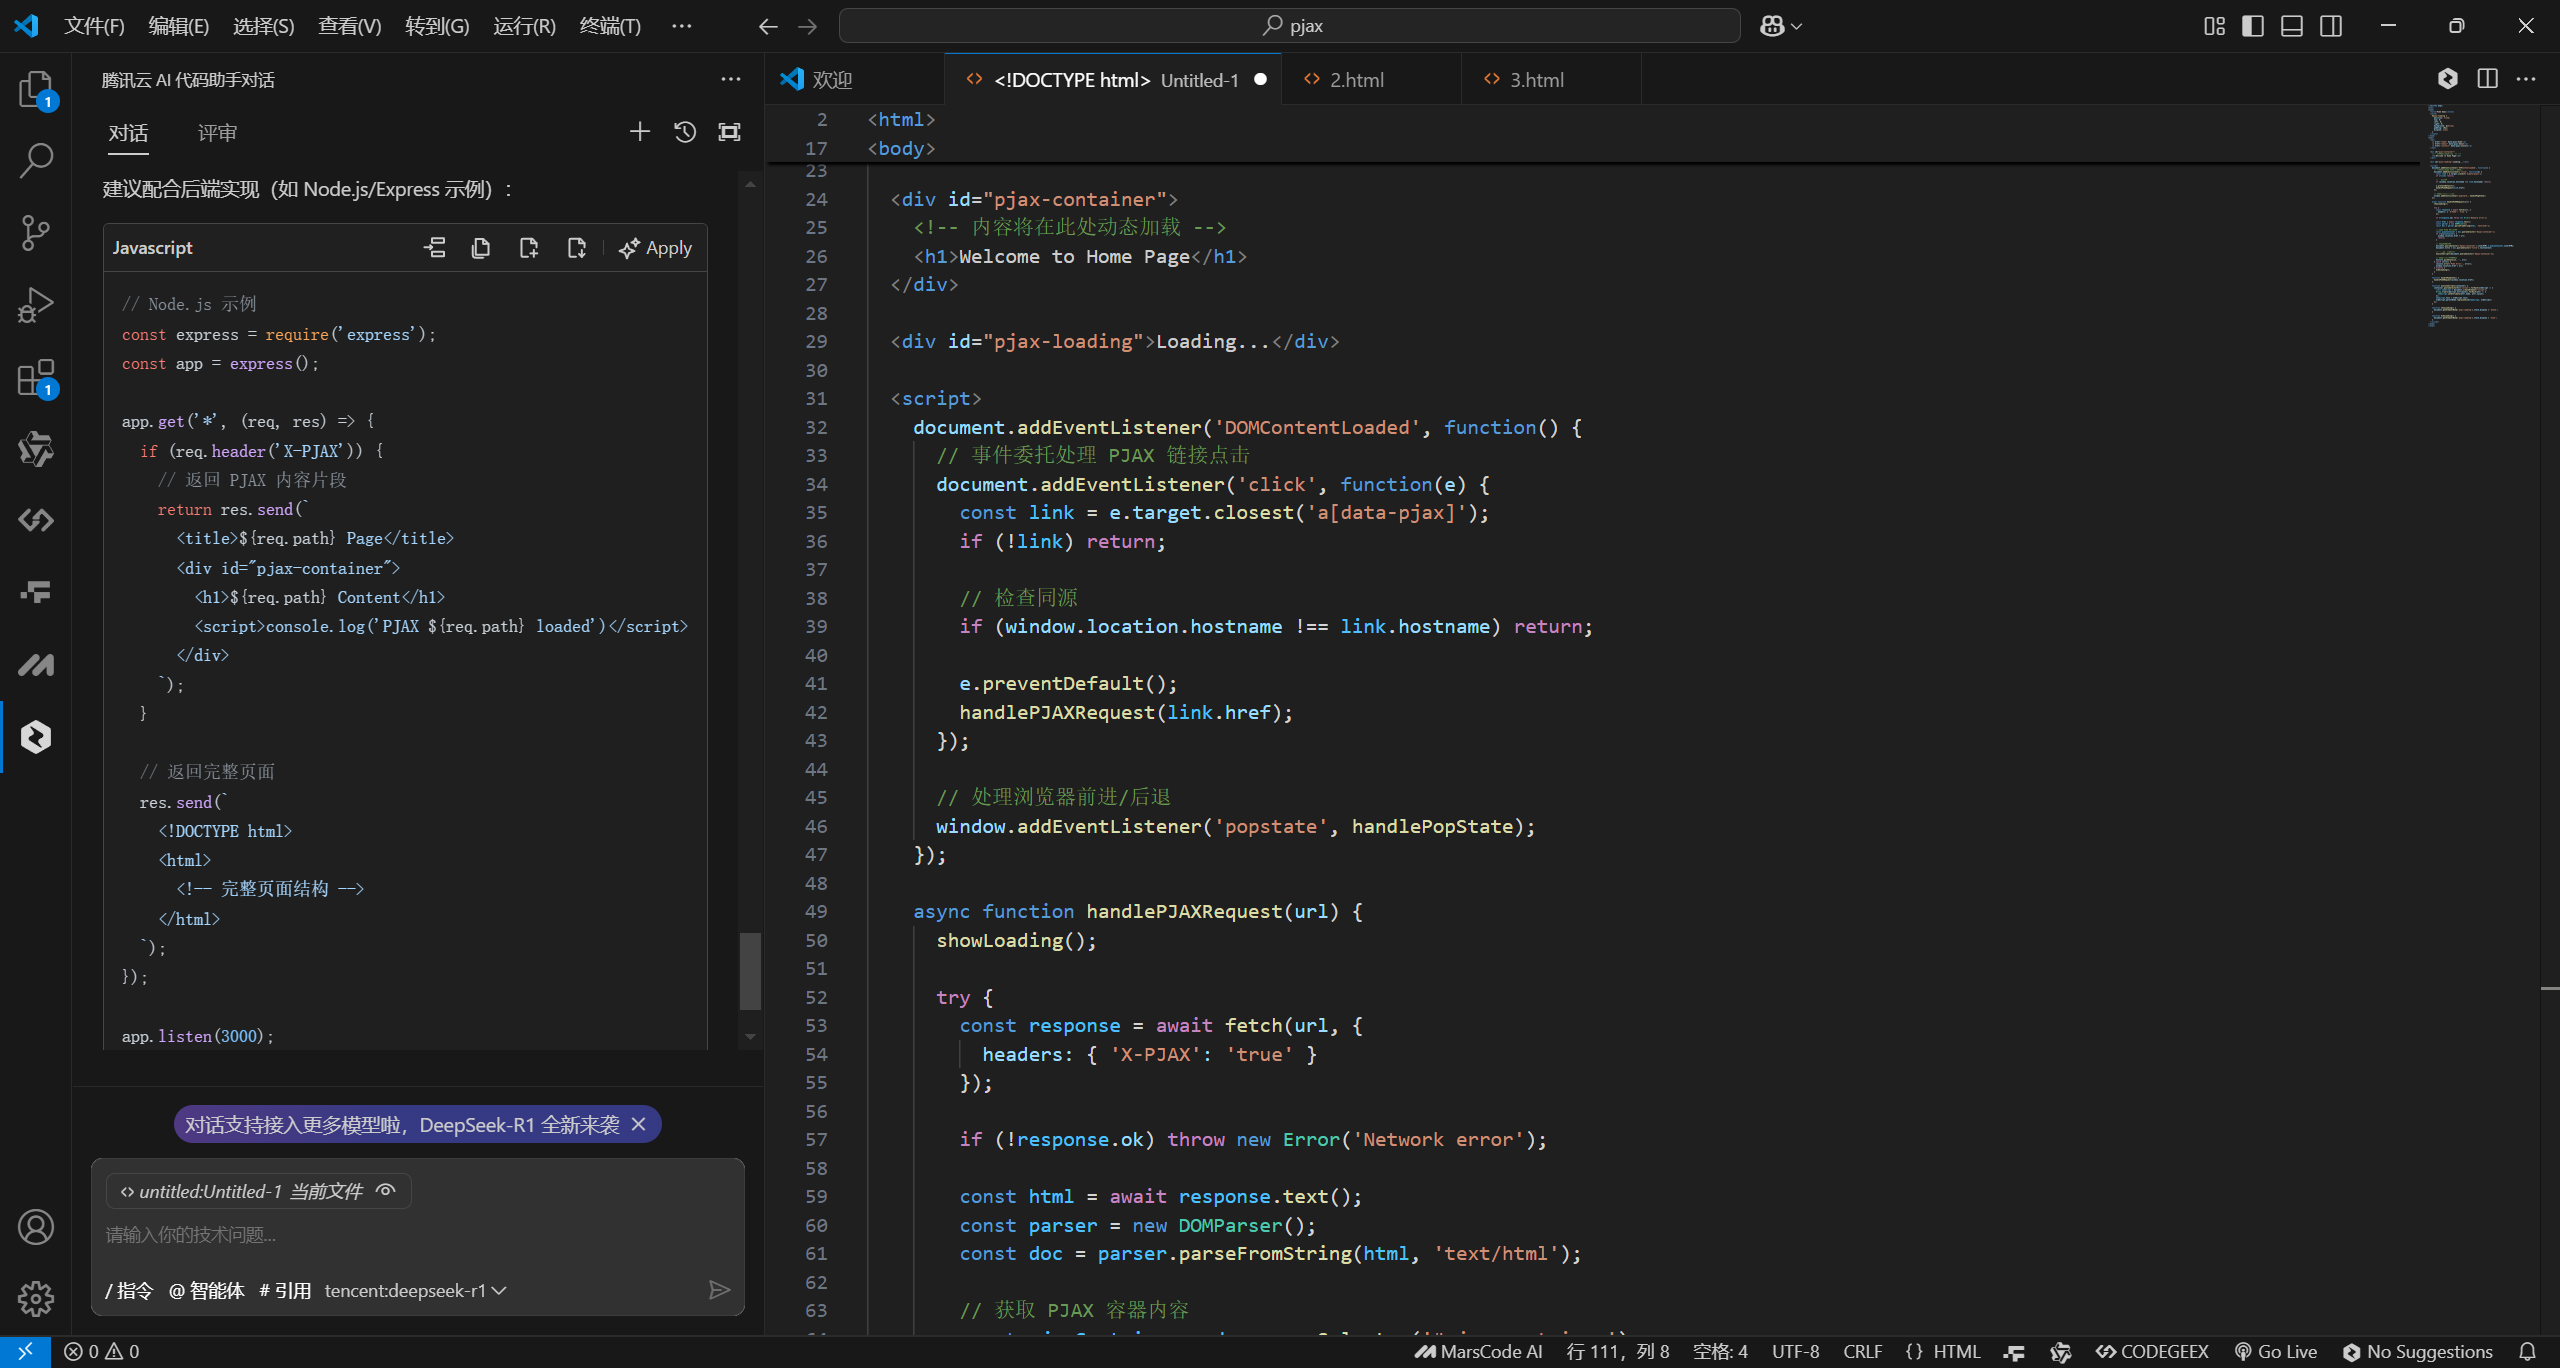Open 查看(V) menu

click(x=350, y=26)
